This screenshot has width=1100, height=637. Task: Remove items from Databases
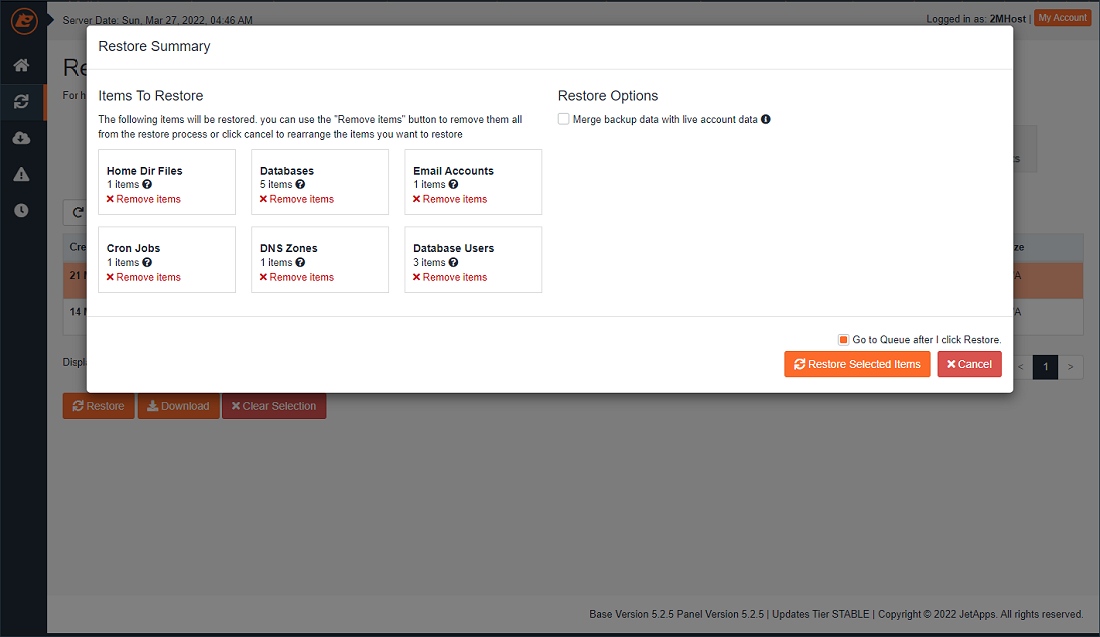[x=297, y=199]
